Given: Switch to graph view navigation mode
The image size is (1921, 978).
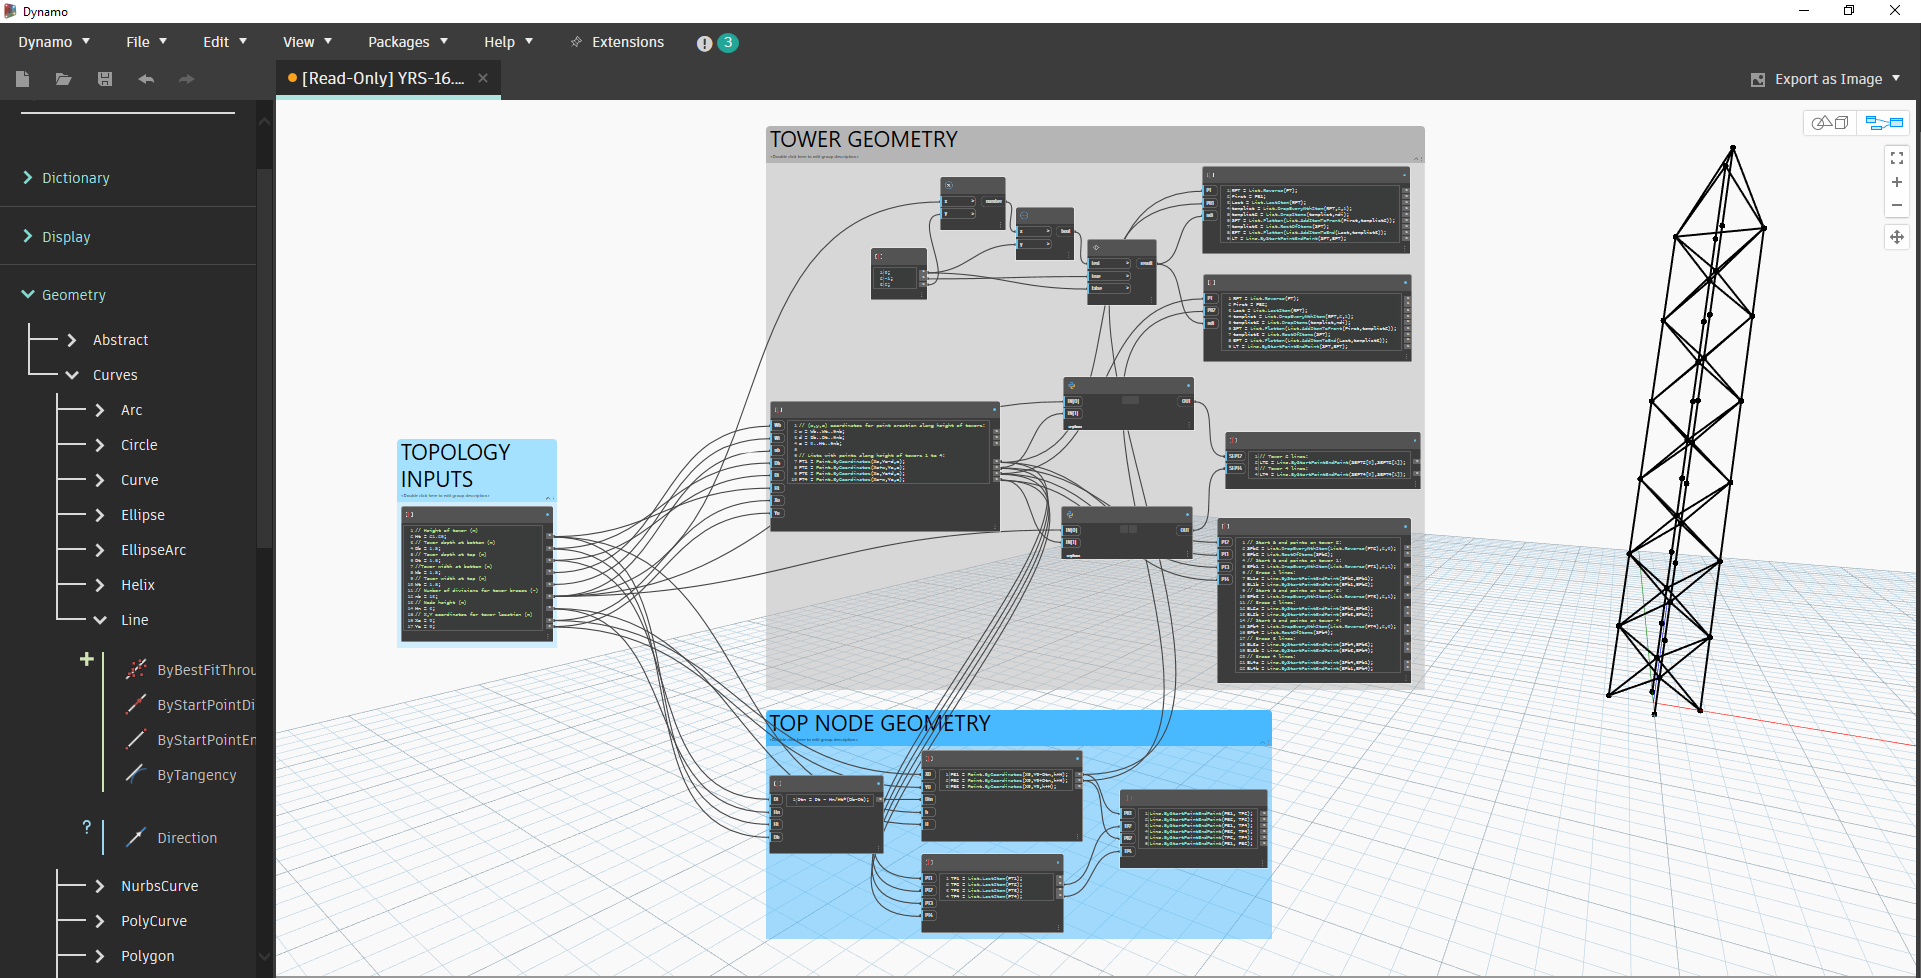Looking at the screenshot, I should coord(1883,123).
